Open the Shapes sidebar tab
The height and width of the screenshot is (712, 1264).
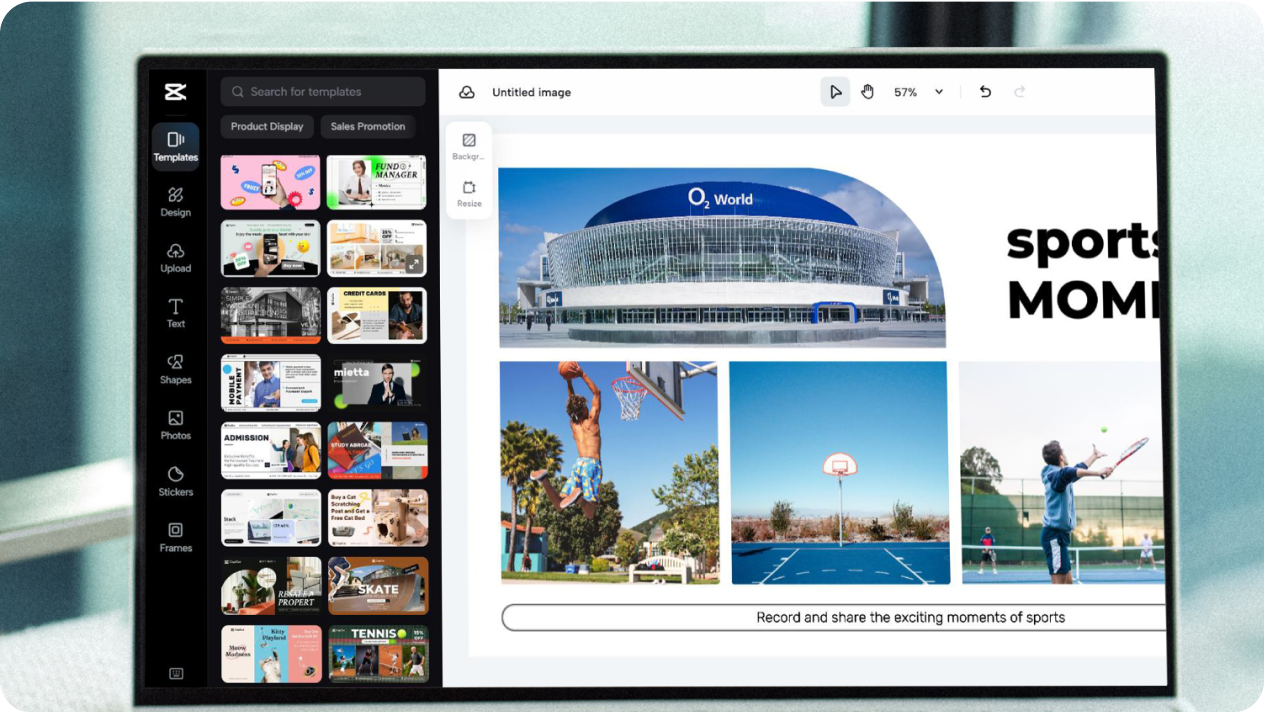coord(175,369)
